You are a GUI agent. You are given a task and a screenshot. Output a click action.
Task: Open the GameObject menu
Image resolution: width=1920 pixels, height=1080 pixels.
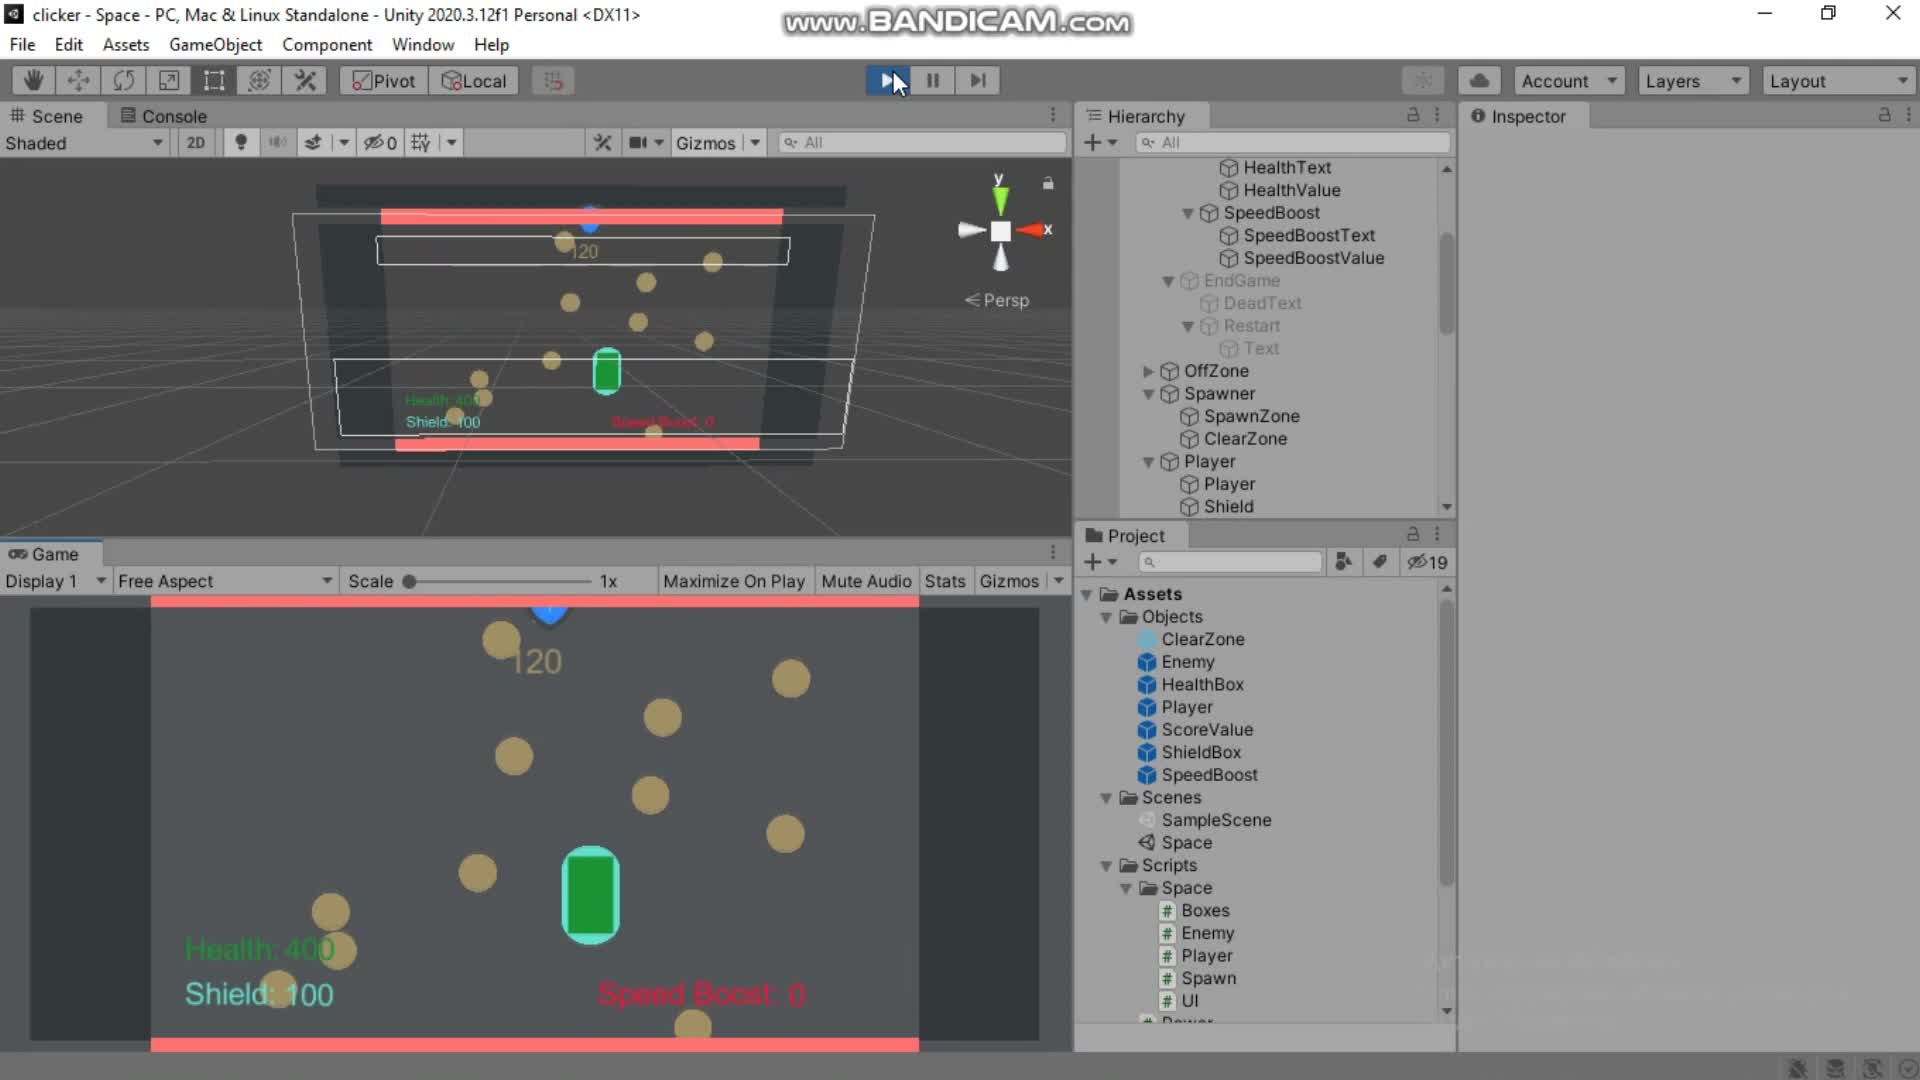pos(215,45)
